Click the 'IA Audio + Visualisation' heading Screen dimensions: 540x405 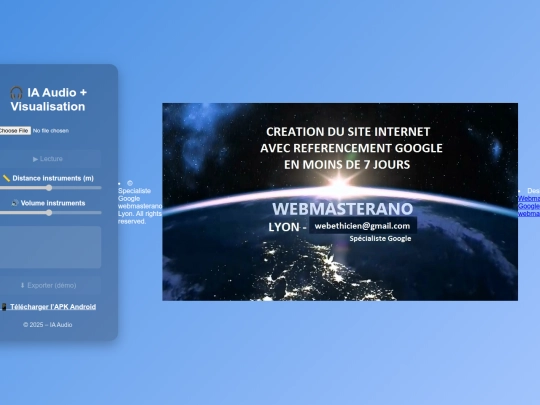48,99
